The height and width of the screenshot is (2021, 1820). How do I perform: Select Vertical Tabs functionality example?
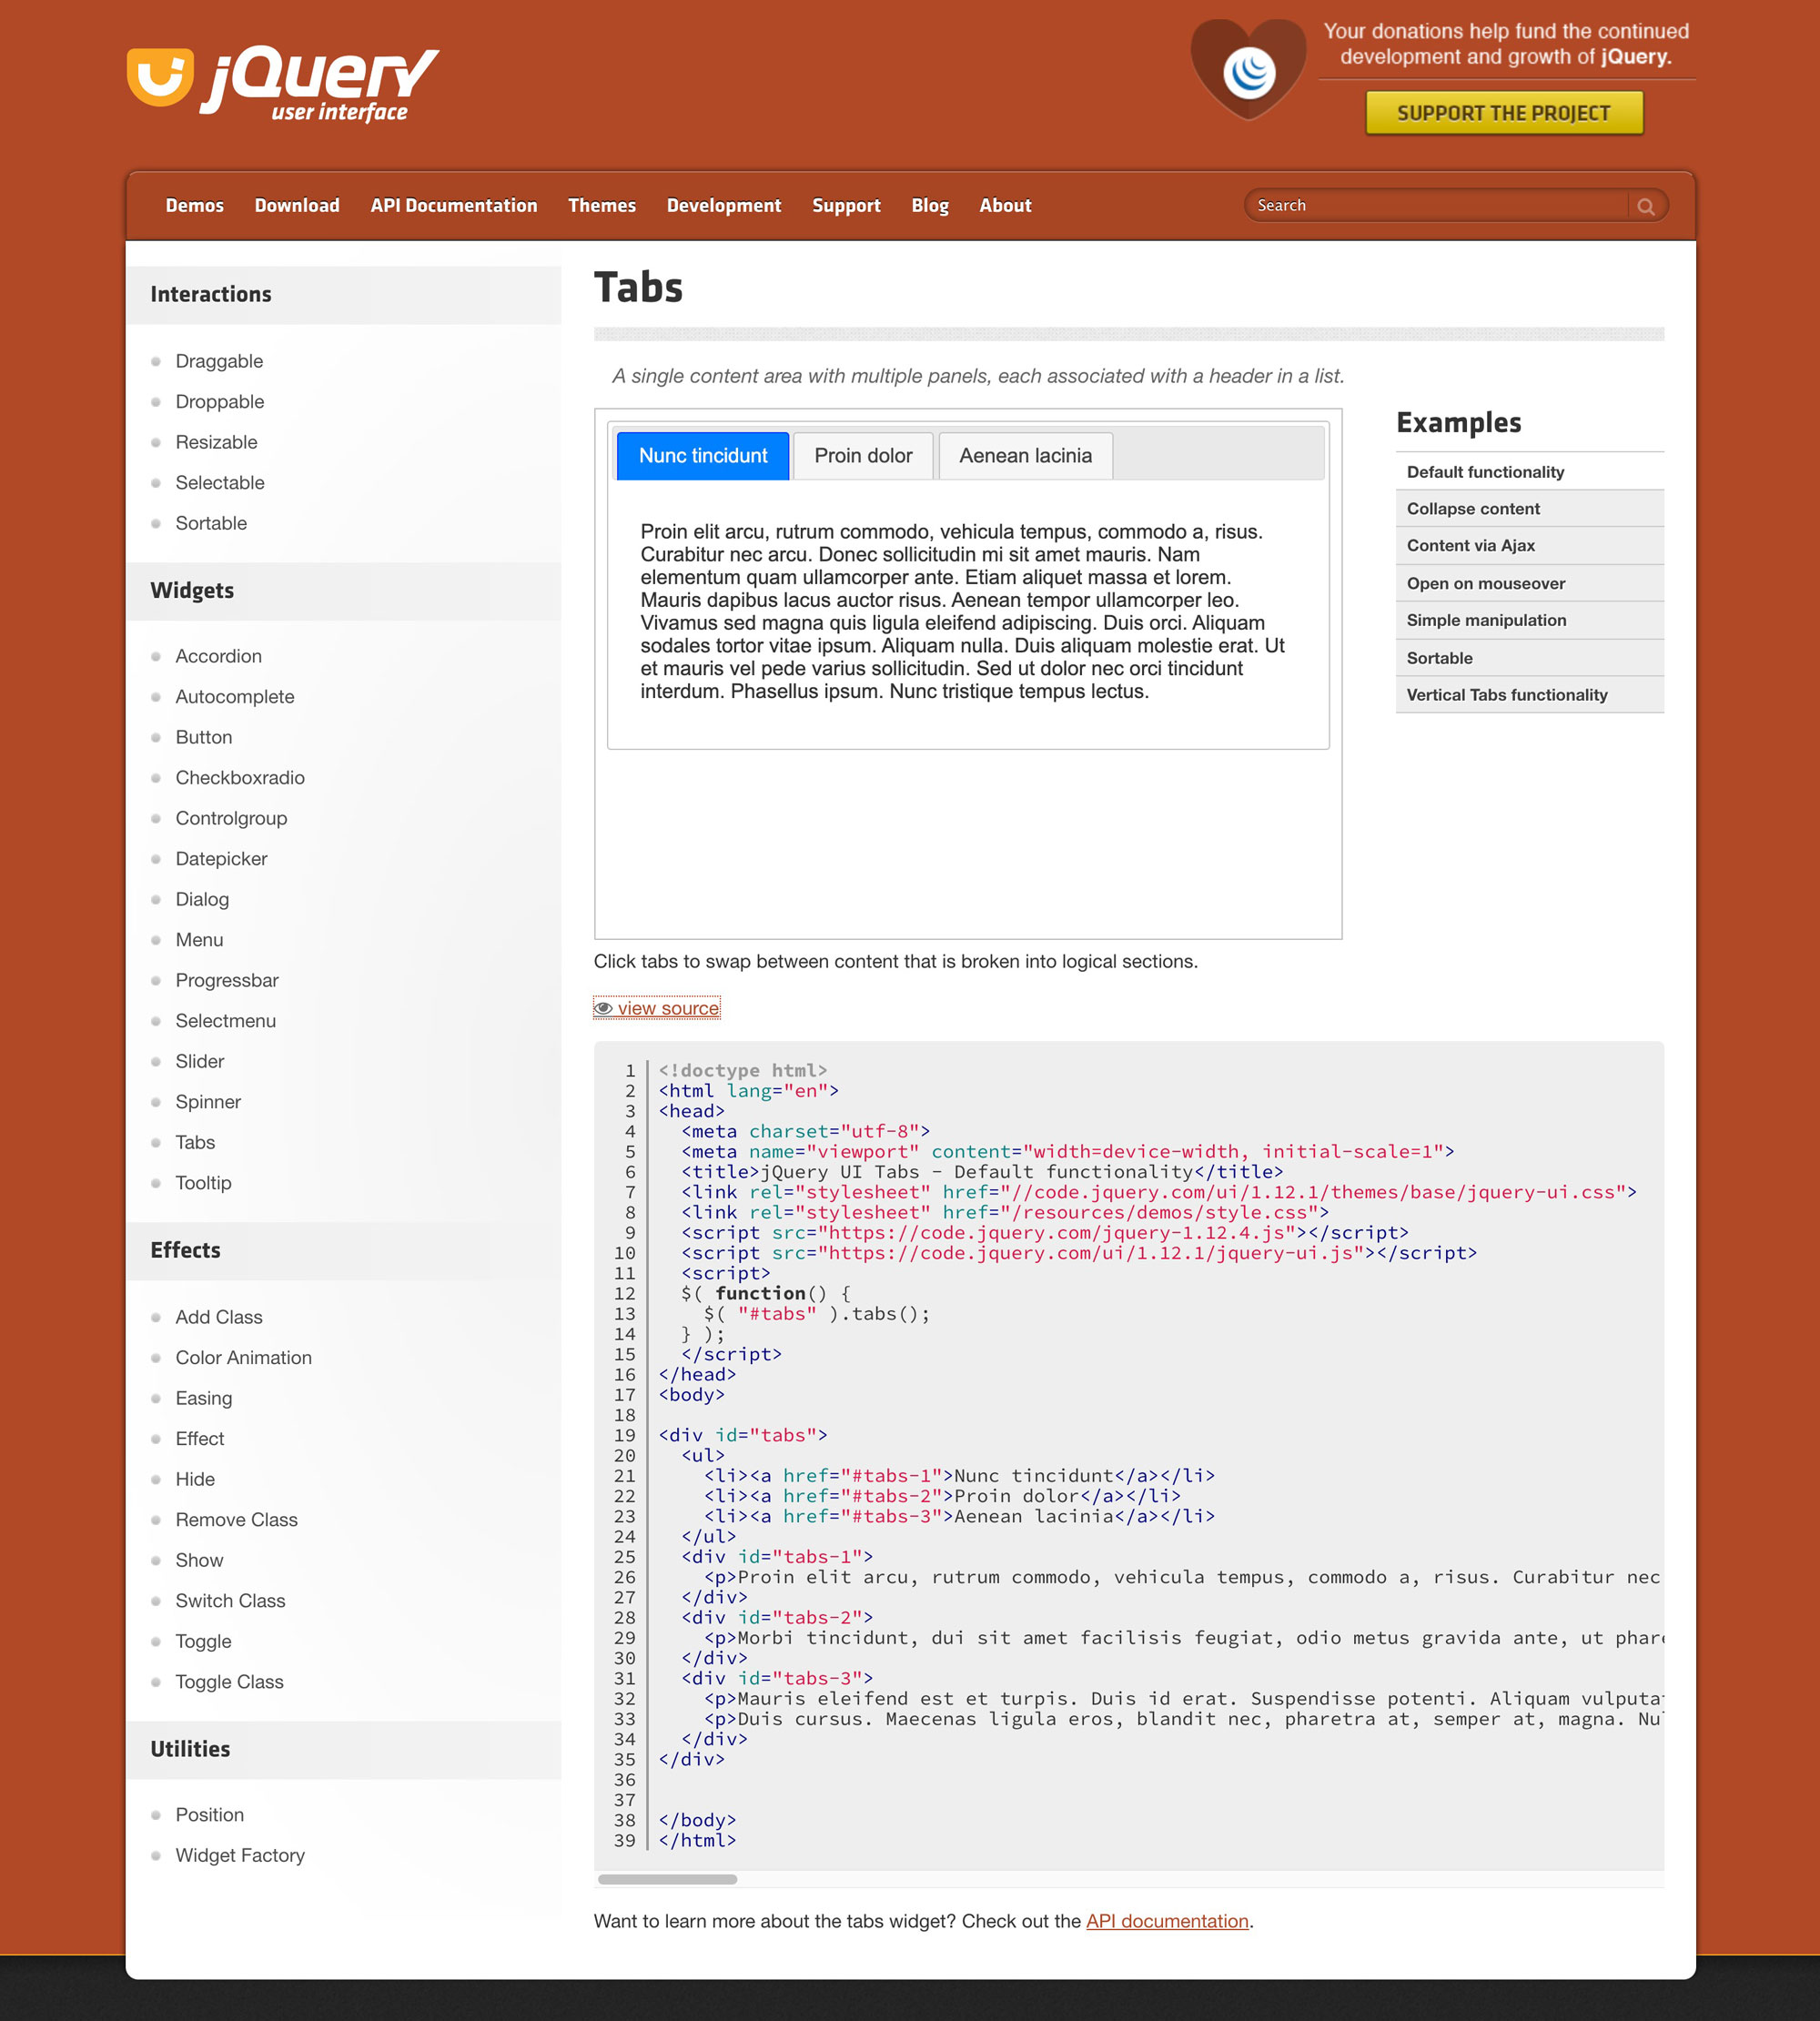point(1529,695)
